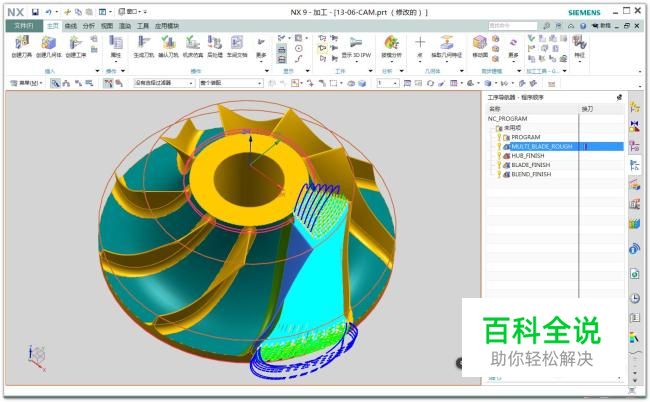Open the Properties (属性) ribbon button
The image size is (650, 402).
pos(116,46)
